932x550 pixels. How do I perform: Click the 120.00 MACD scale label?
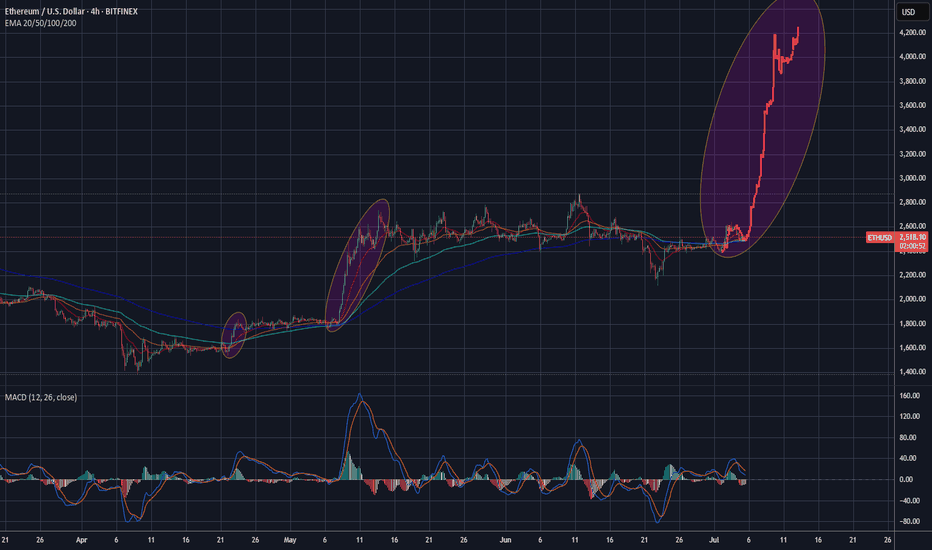pyautogui.click(x=909, y=416)
